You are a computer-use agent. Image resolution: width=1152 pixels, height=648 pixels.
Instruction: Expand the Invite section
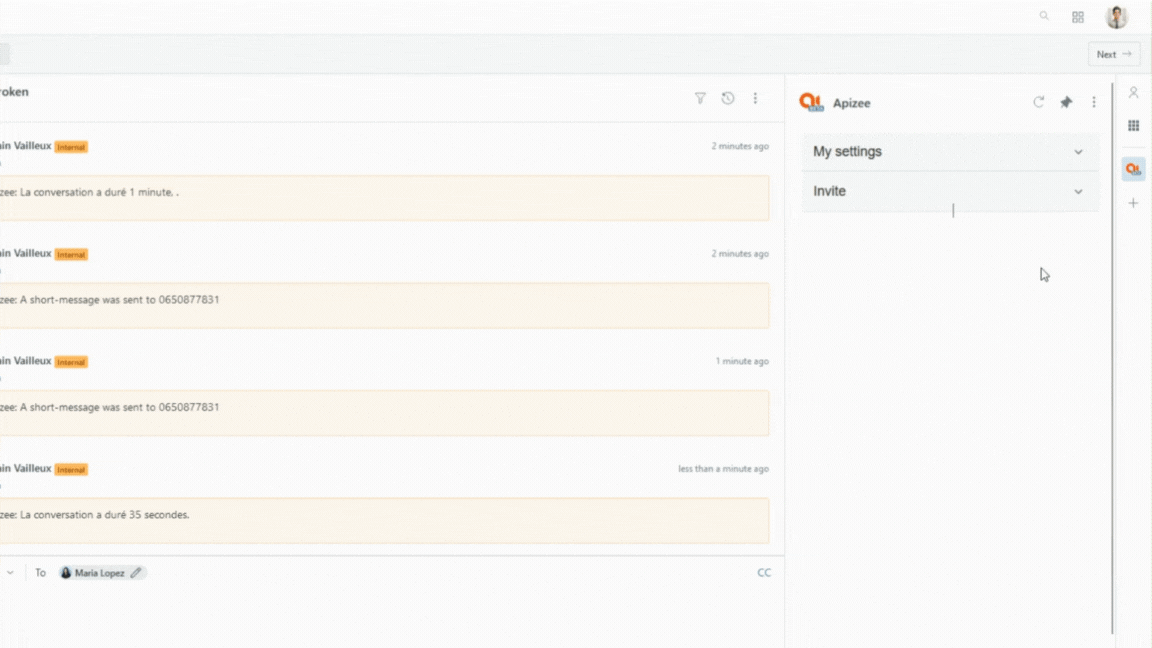(x=950, y=191)
